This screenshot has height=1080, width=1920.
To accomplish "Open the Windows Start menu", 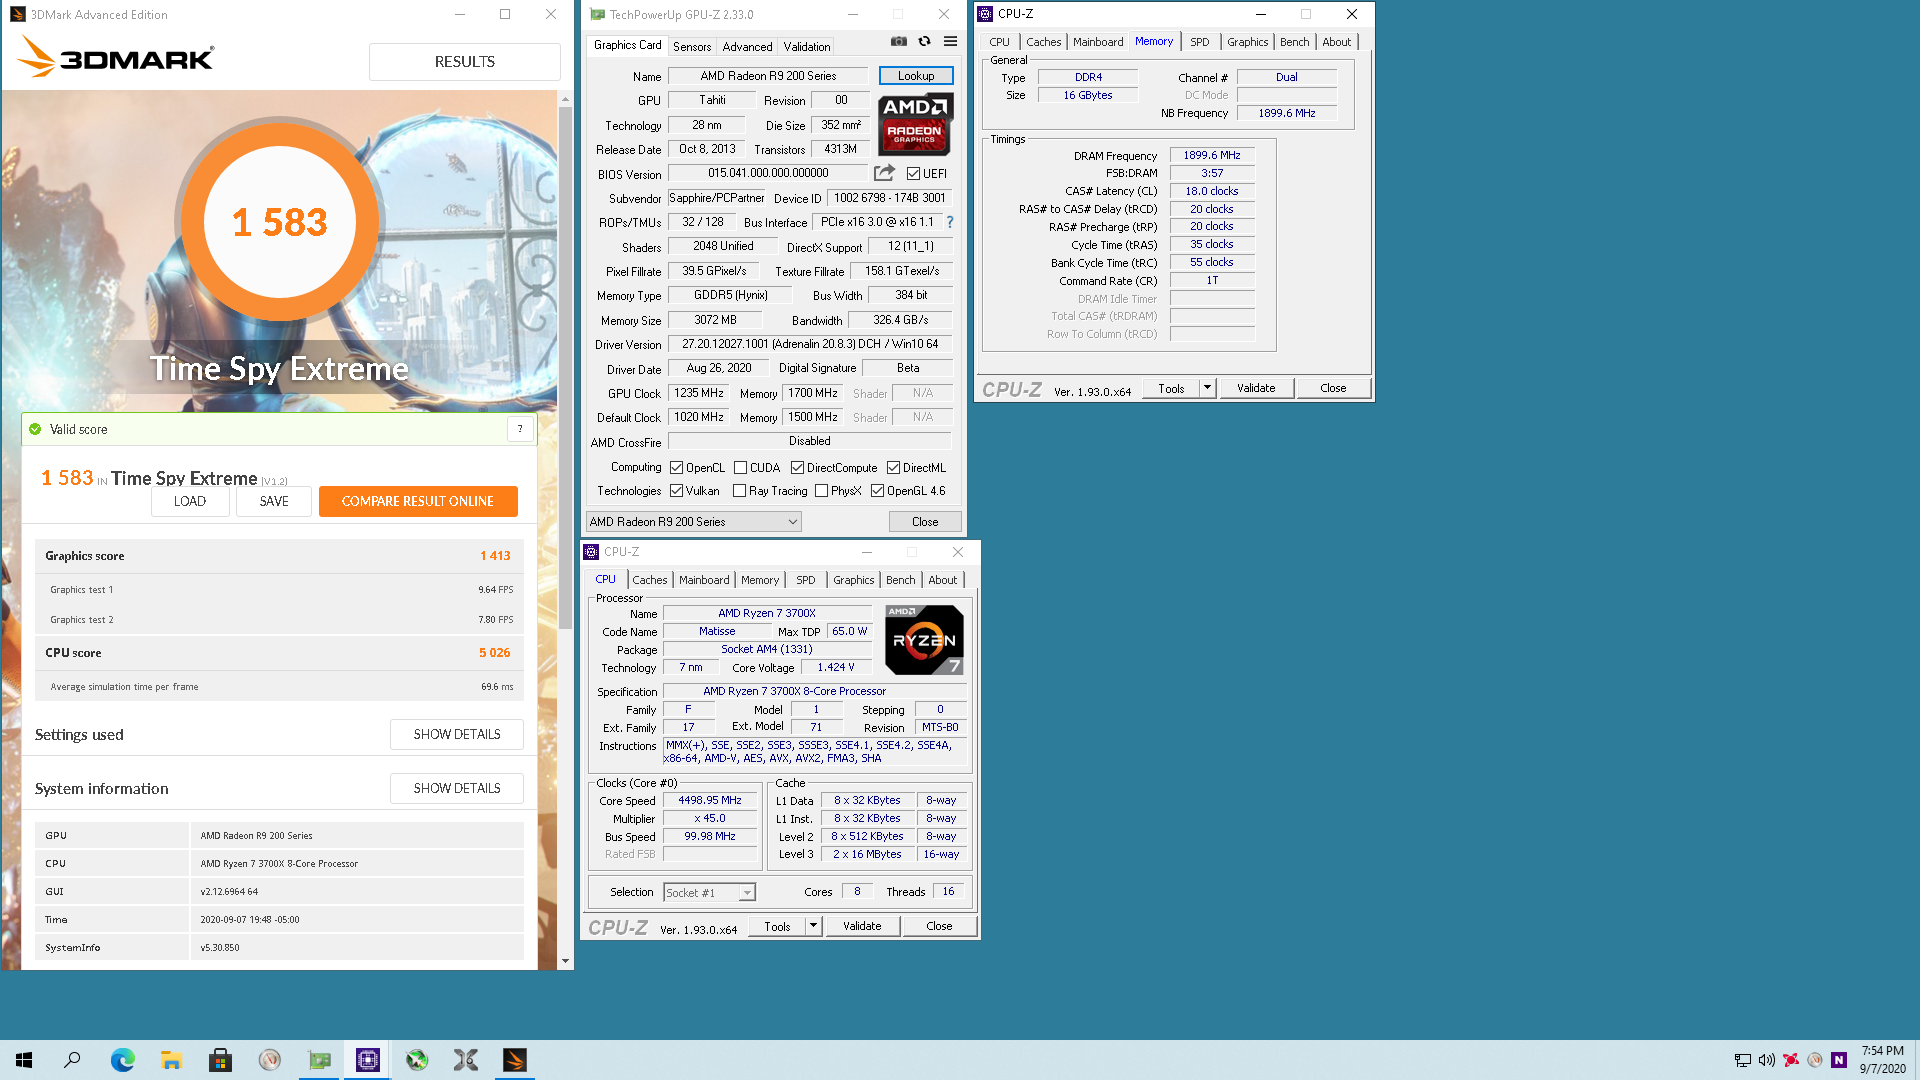I will [x=24, y=1060].
